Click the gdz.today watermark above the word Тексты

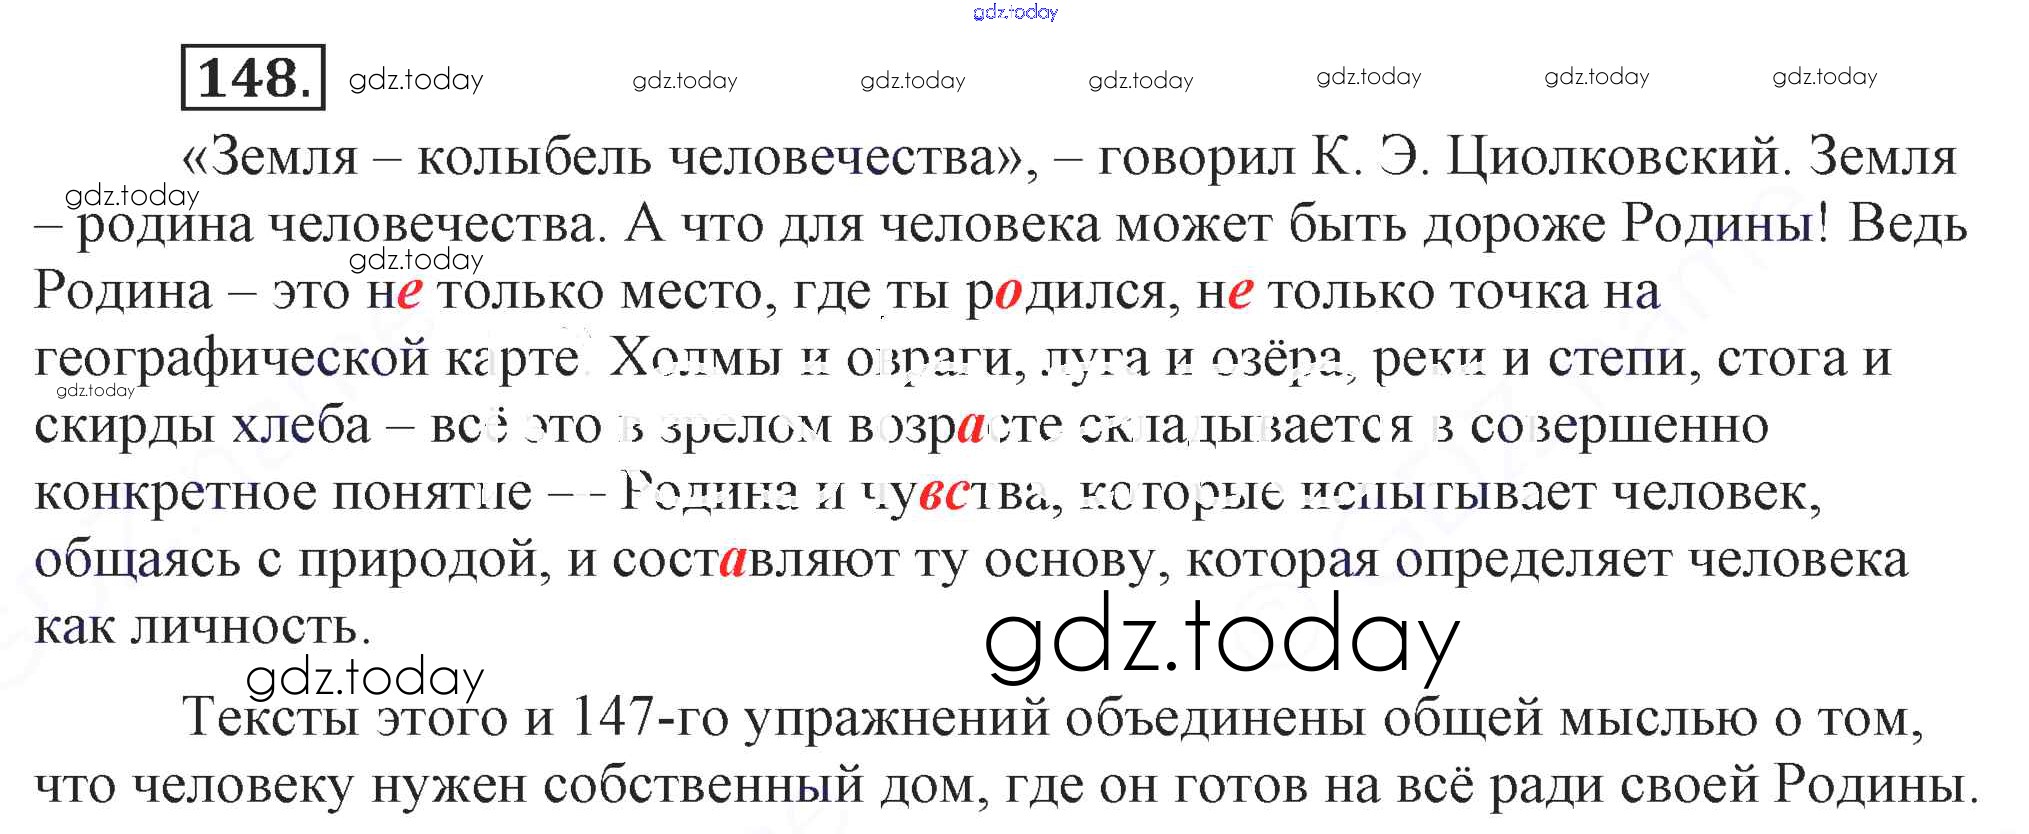(x=365, y=678)
